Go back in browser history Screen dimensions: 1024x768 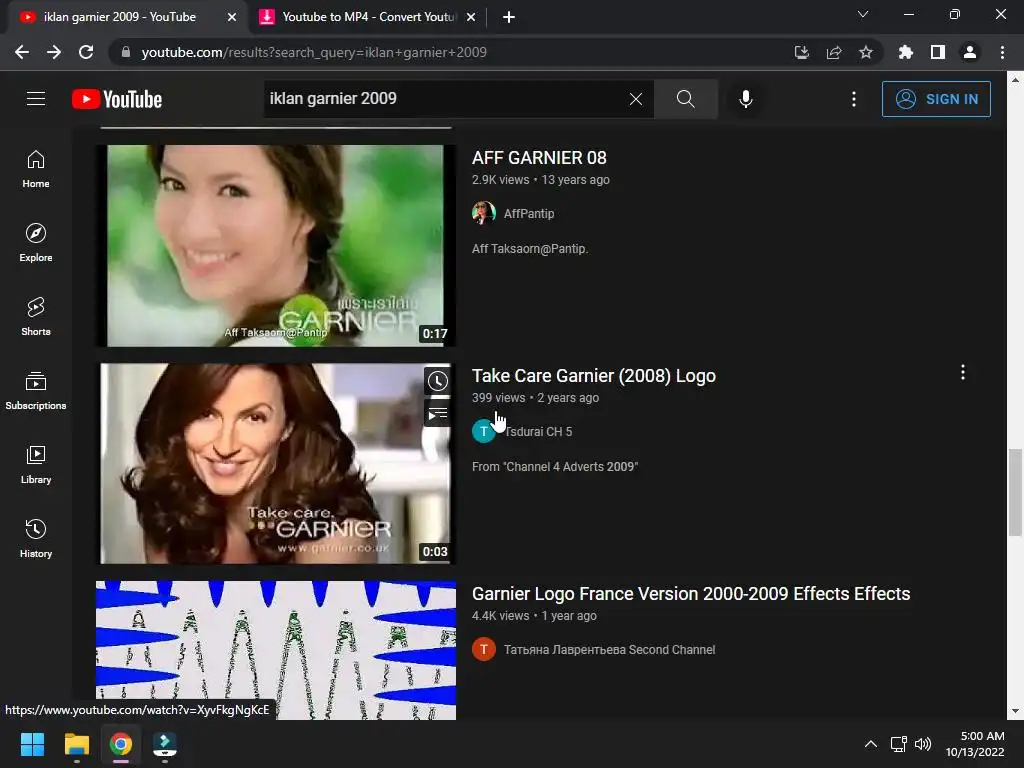tap(22, 52)
